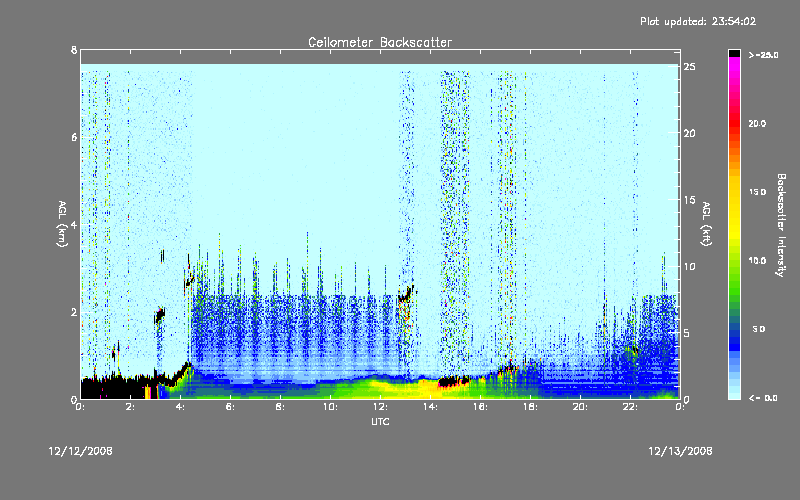Click the UTC x-axis label
The height and width of the screenshot is (500, 800).
(x=380, y=421)
